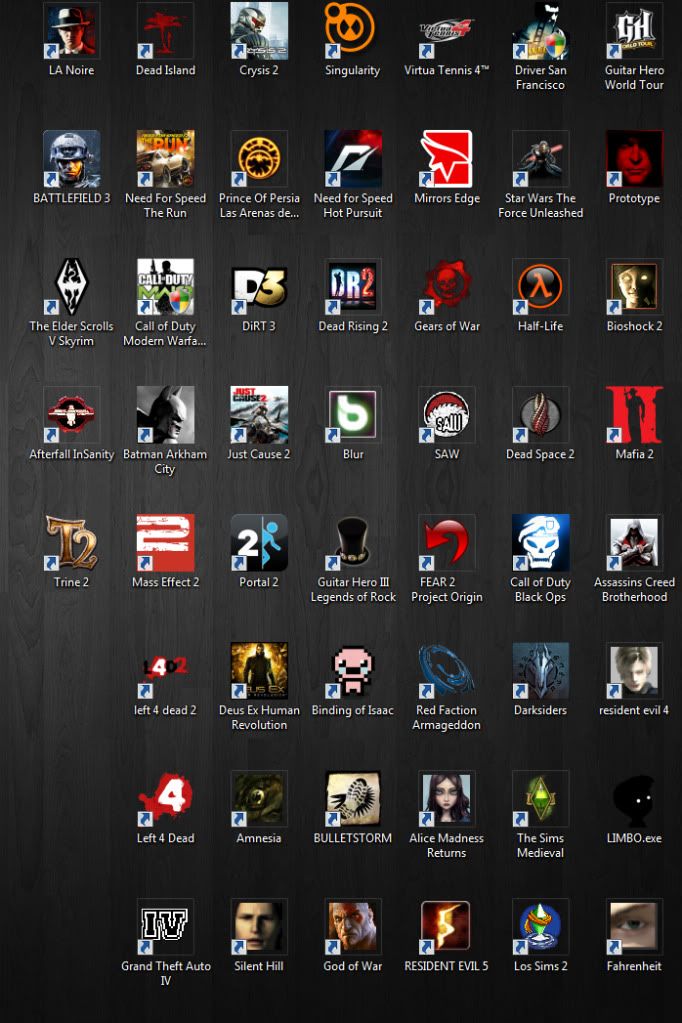682x1023 pixels.
Task: Open the Binding of Isaac shortcut
Action: (x=352, y=670)
